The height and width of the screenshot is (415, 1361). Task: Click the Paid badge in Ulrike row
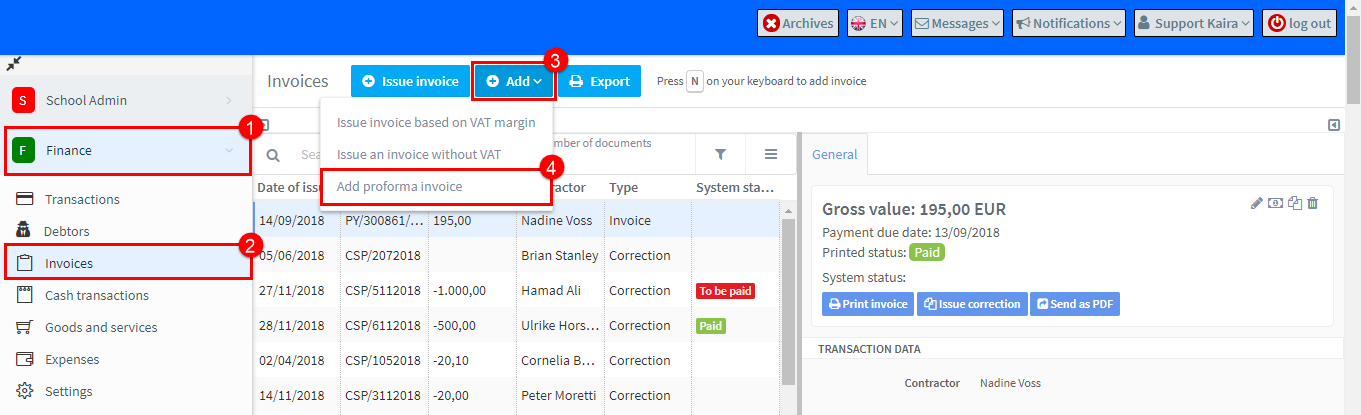tap(710, 326)
